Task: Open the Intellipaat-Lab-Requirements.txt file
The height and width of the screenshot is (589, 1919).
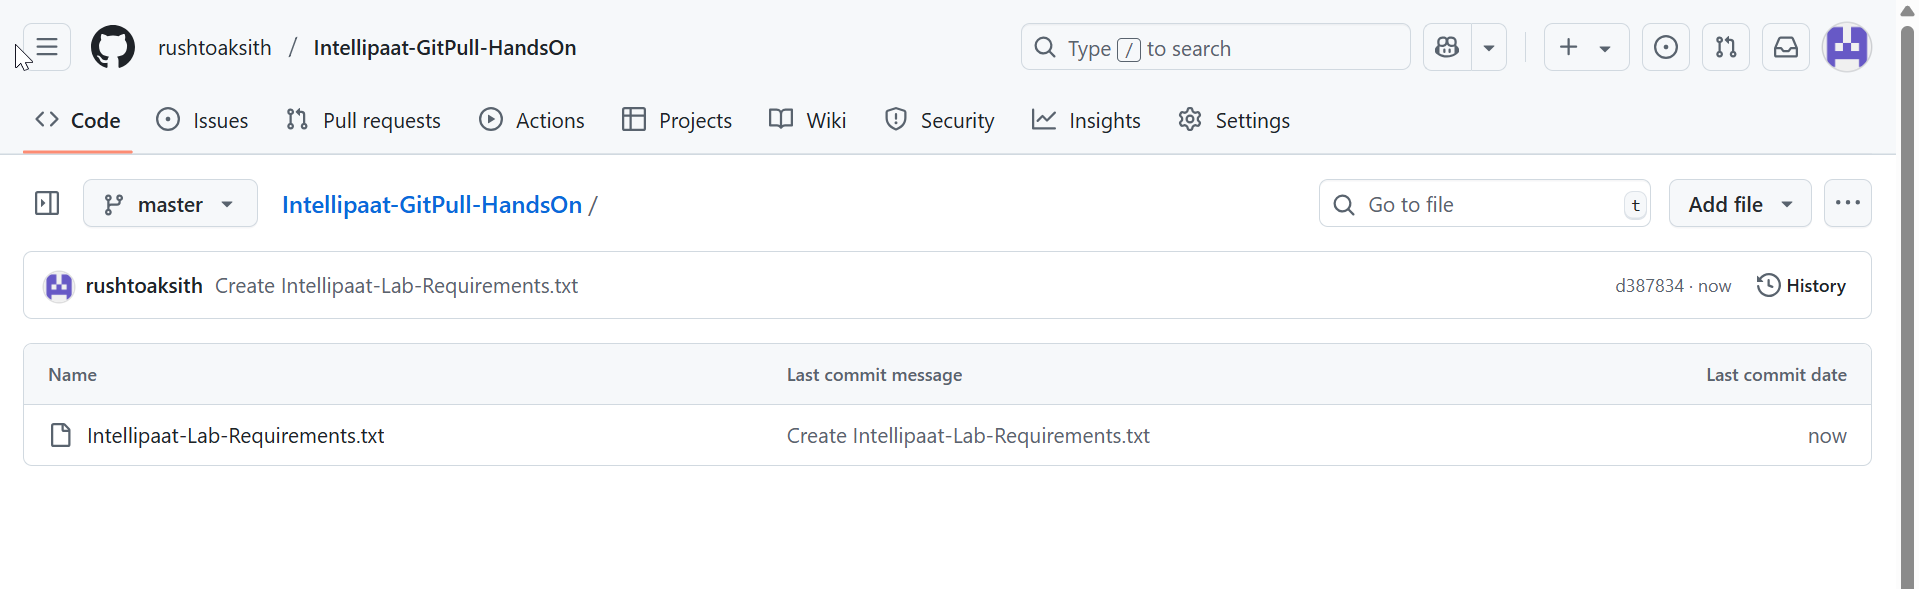Action: [x=236, y=436]
